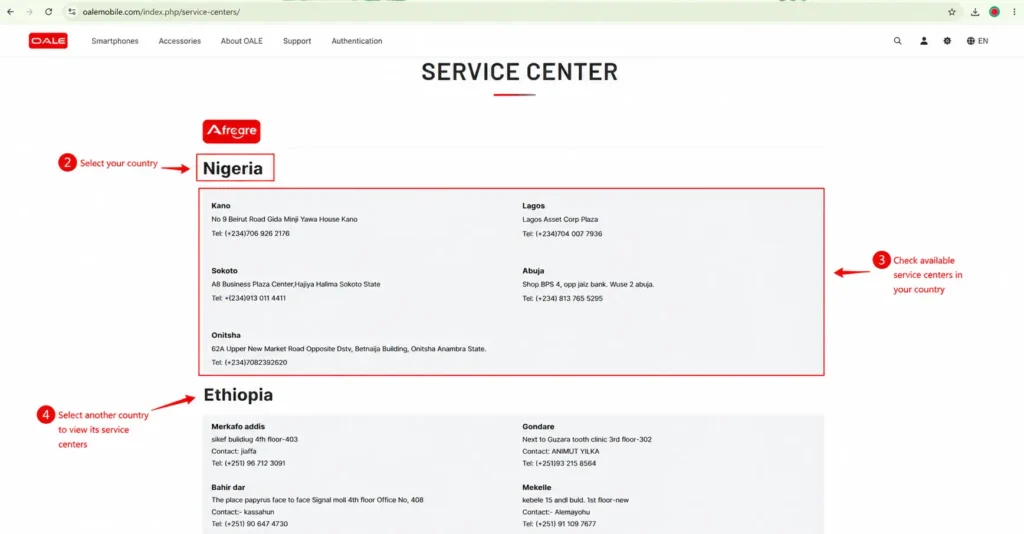Click the Abuja service center name

533,270
